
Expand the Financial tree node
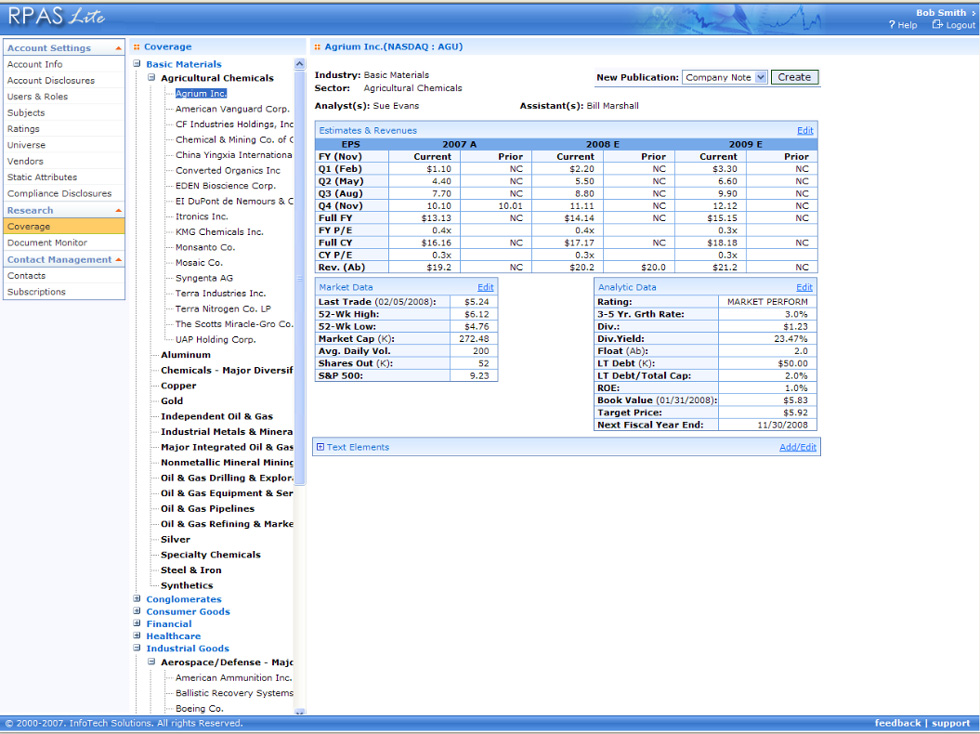coord(137,623)
